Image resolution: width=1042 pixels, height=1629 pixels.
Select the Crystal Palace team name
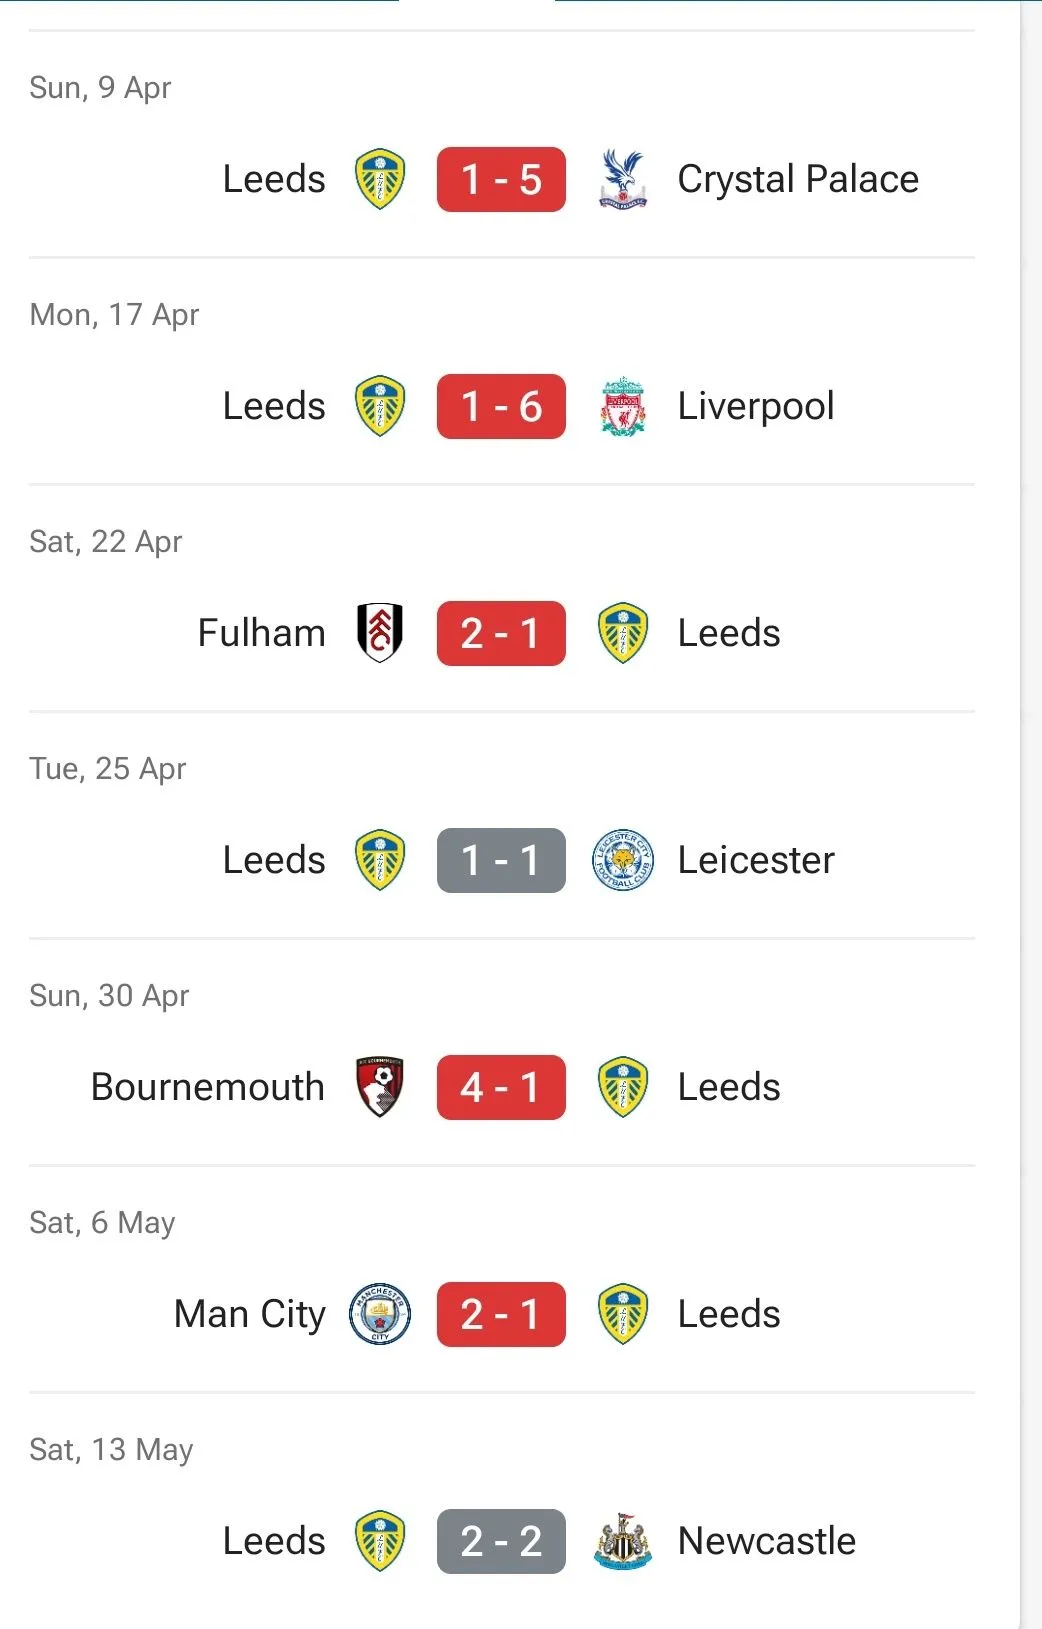click(798, 179)
